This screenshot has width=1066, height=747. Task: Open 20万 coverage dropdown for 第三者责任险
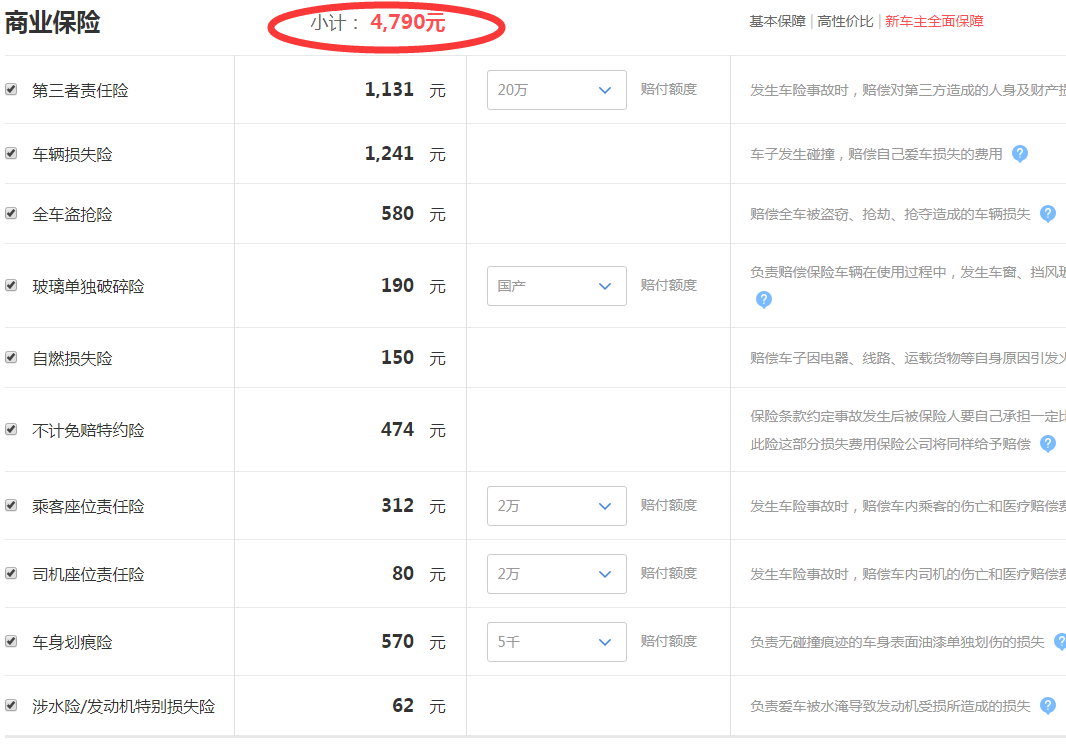point(556,90)
